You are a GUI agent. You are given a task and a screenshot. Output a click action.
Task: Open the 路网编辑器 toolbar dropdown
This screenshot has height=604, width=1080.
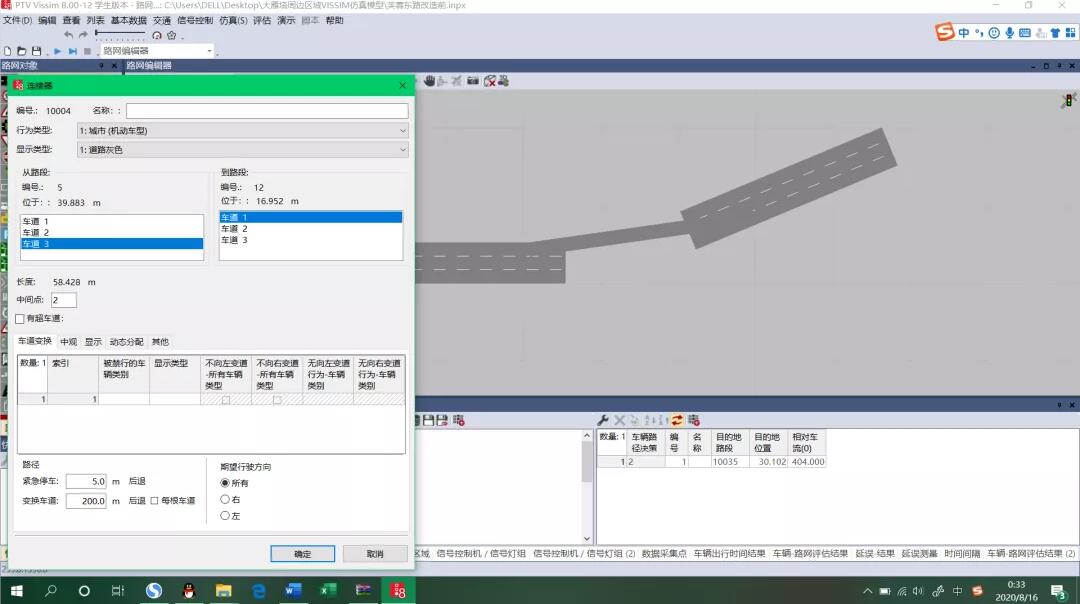tap(209, 51)
